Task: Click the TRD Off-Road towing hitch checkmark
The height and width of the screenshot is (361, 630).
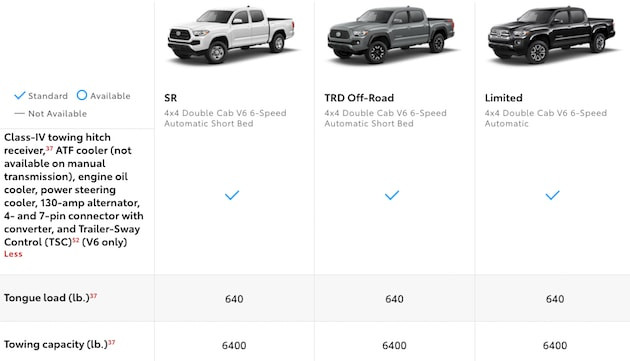Action: (392, 195)
